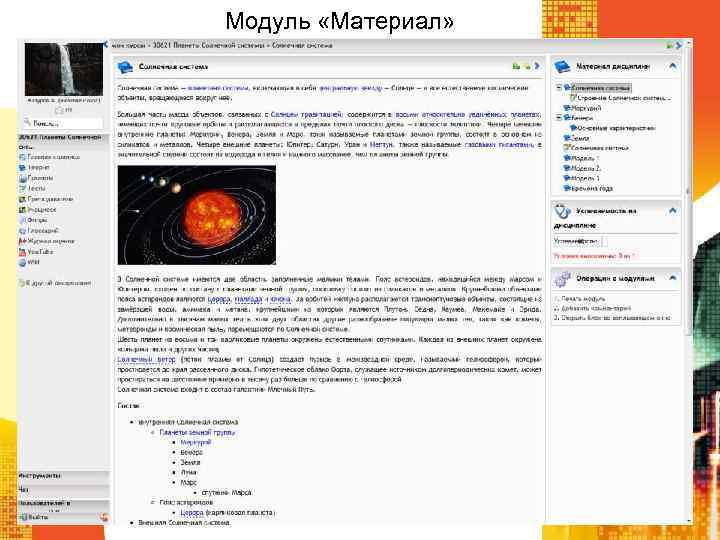This screenshot has height=540, width=720.
Task: Click the third operation Скрыть блок link
Action: point(615,318)
